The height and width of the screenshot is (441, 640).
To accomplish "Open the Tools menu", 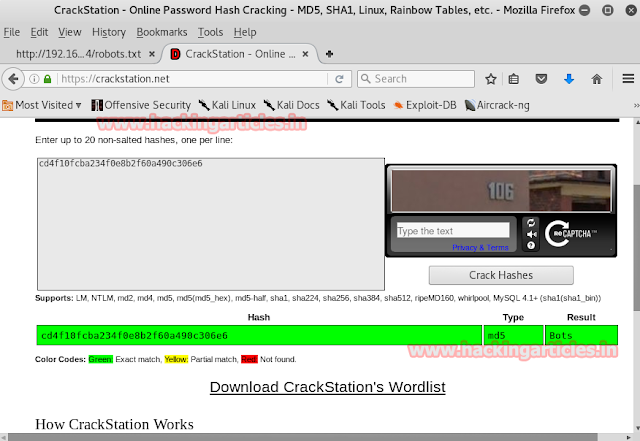I will (210, 32).
